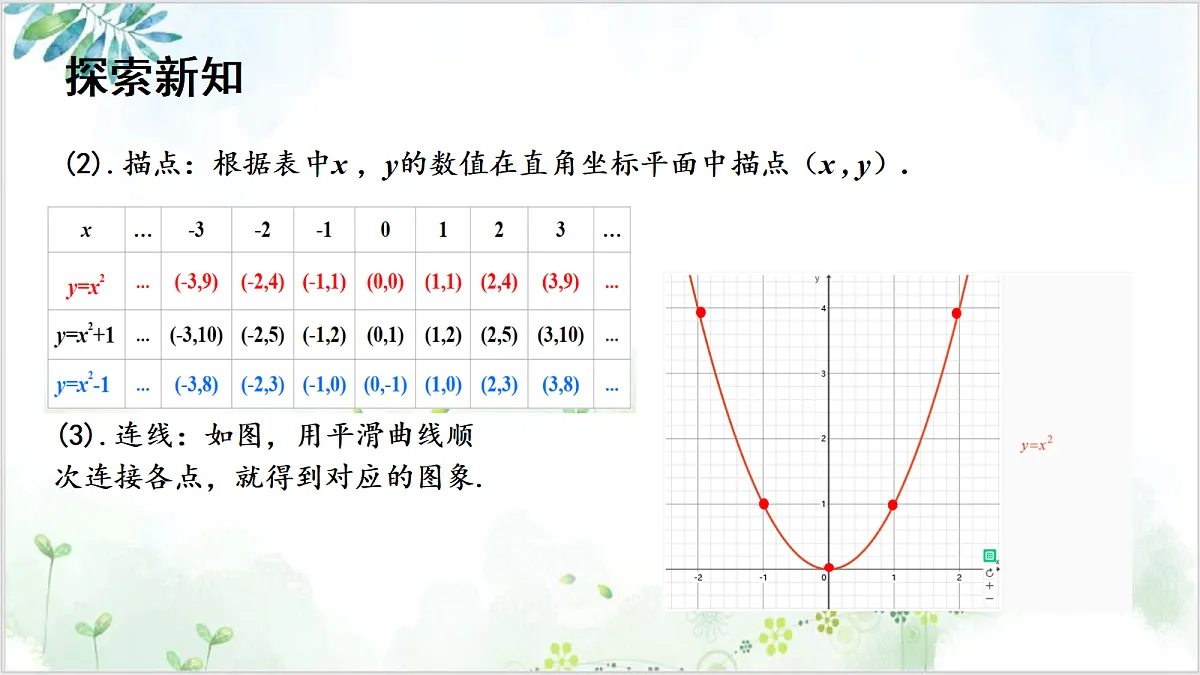The image size is (1200, 675).
Task: Click the red y=x² legend label beside graph
Action: click(1036, 446)
